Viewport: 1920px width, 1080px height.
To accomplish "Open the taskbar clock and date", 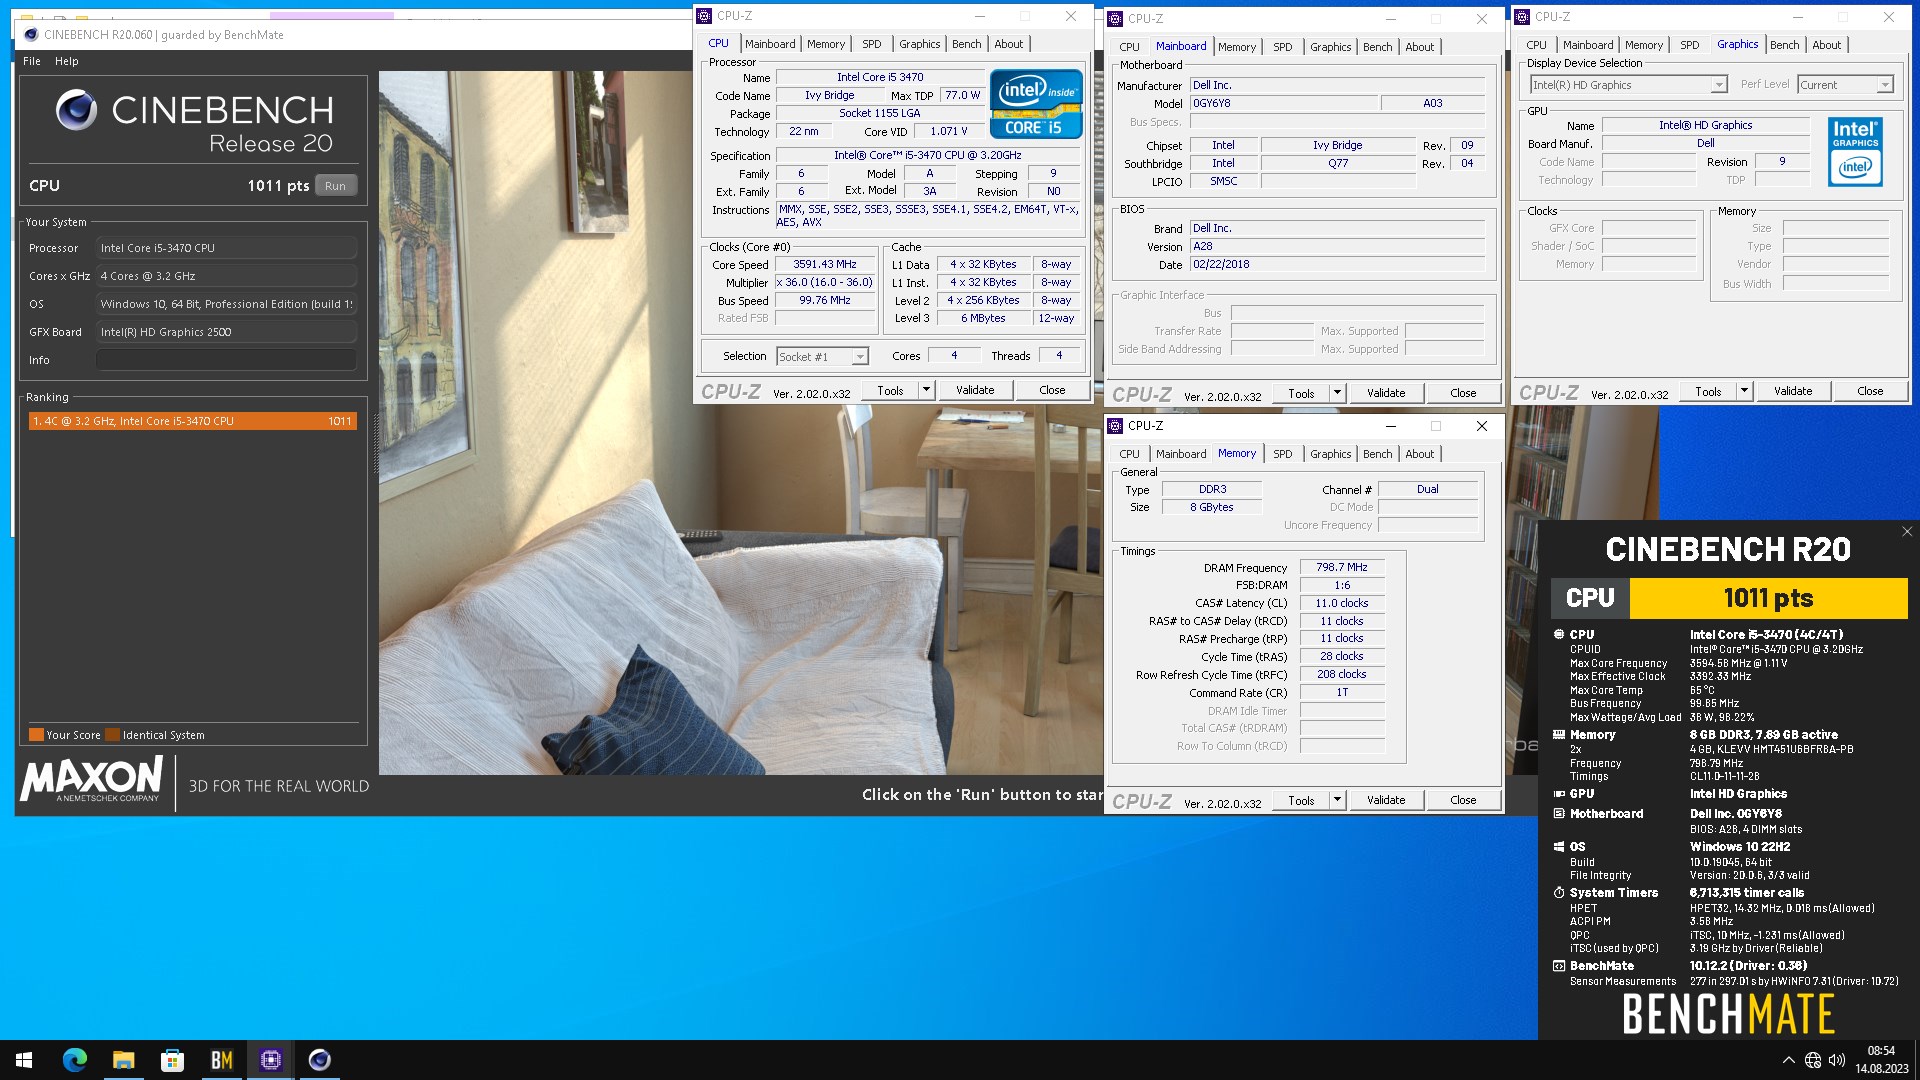I will [1881, 1060].
